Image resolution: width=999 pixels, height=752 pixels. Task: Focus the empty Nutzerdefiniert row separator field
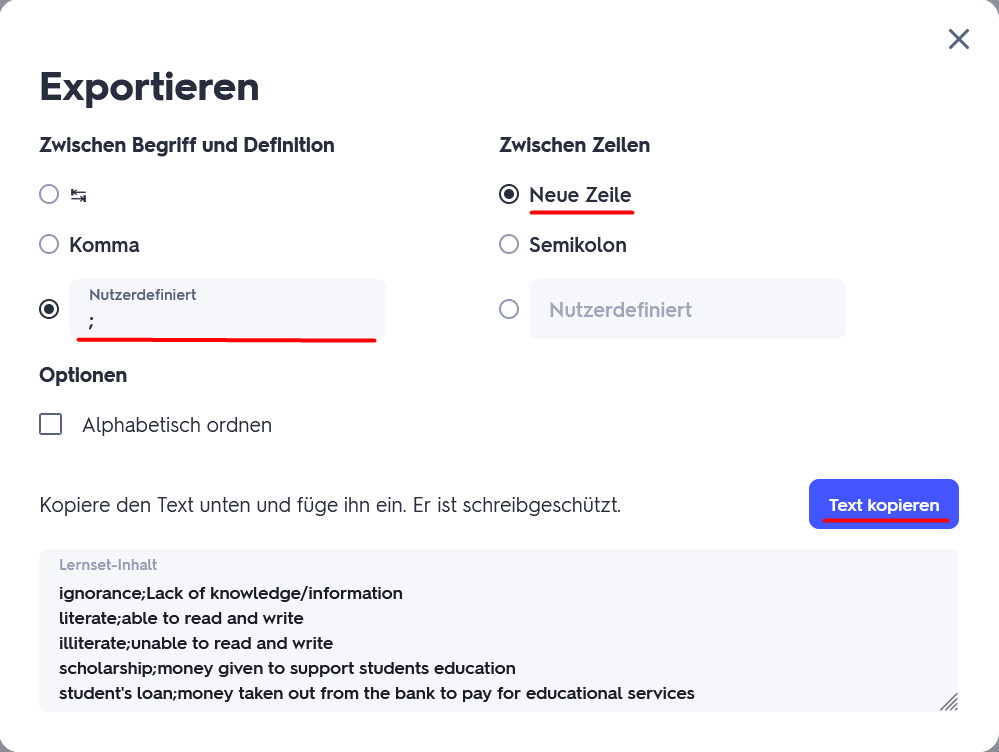(687, 309)
